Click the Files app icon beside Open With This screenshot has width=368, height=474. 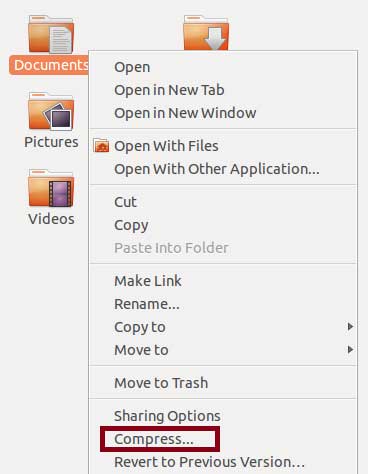(x=101, y=146)
